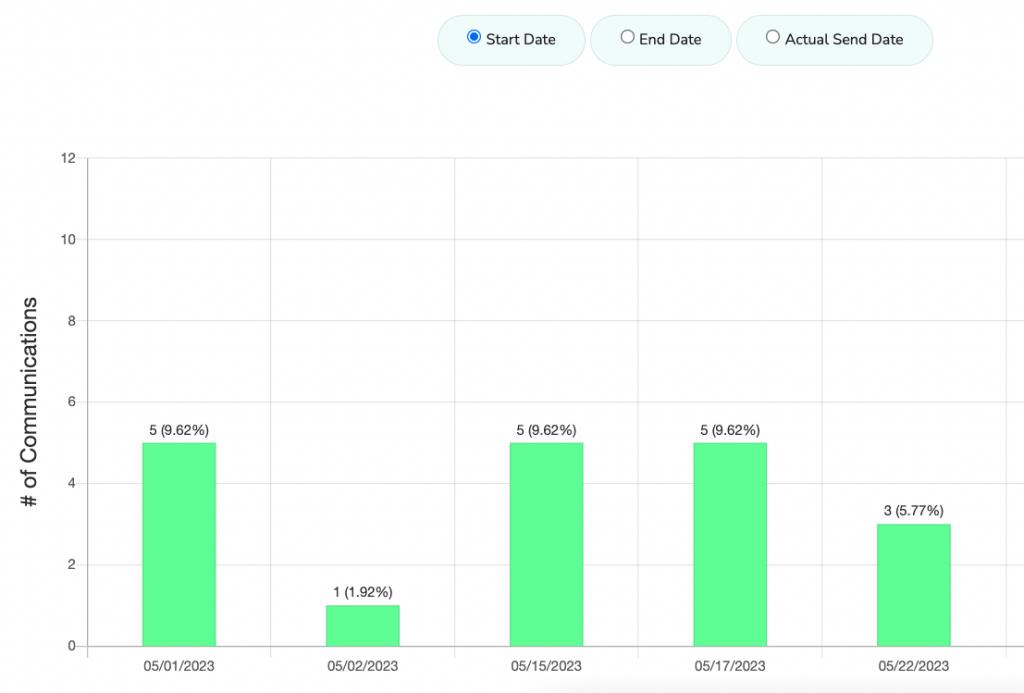
Task: Click the 05/01/2023 x-axis date label
Action: pyautogui.click(x=179, y=666)
